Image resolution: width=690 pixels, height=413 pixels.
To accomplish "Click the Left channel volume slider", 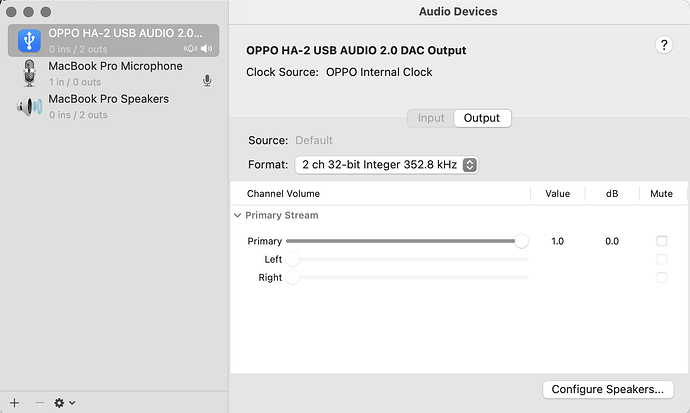I will 407,259.
